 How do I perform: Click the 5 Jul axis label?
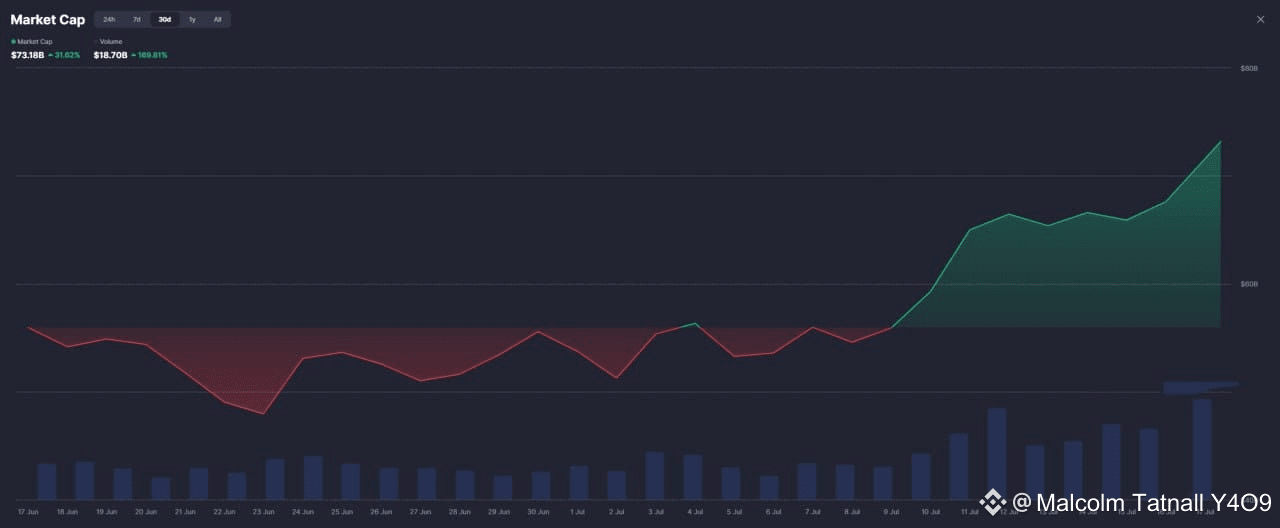click(x=735, y=511)
